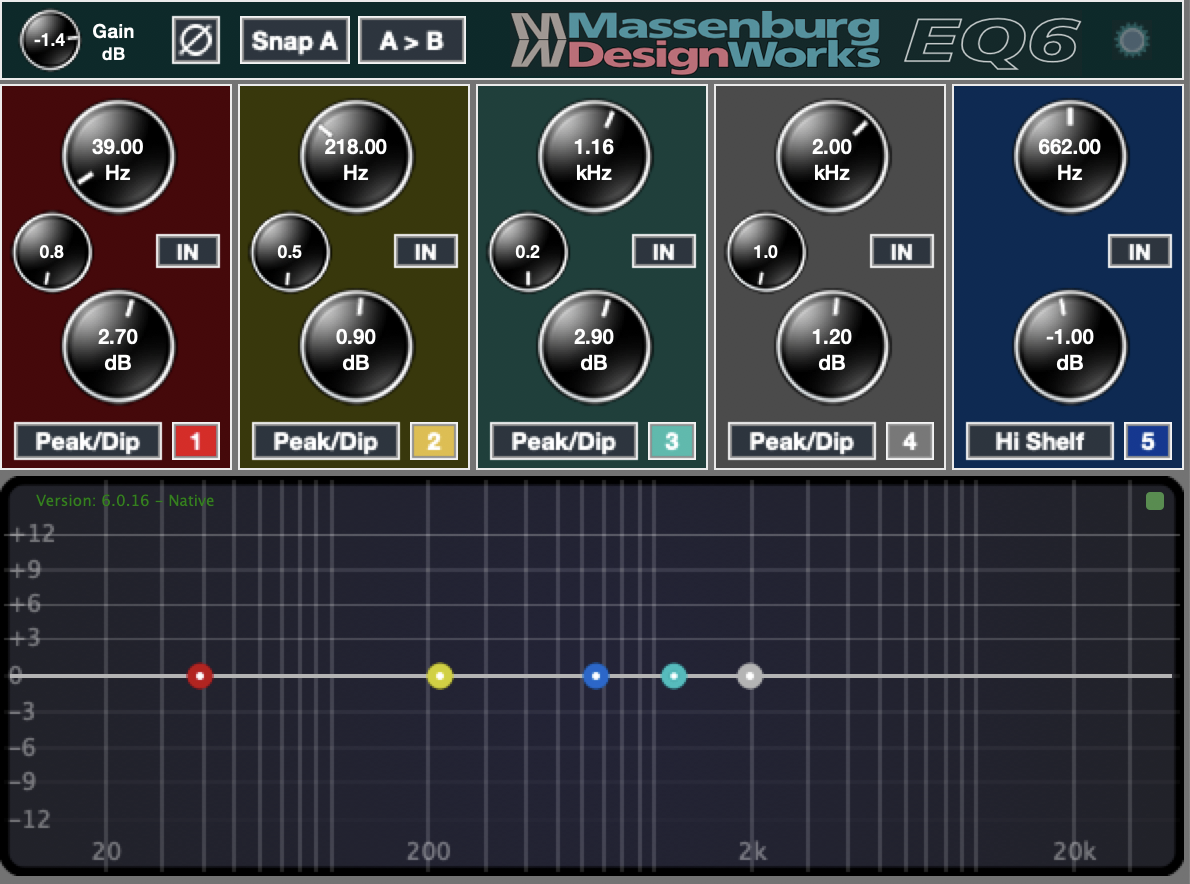Open settings via the gear icon
1190x884 pixels.
[1132, 40]
